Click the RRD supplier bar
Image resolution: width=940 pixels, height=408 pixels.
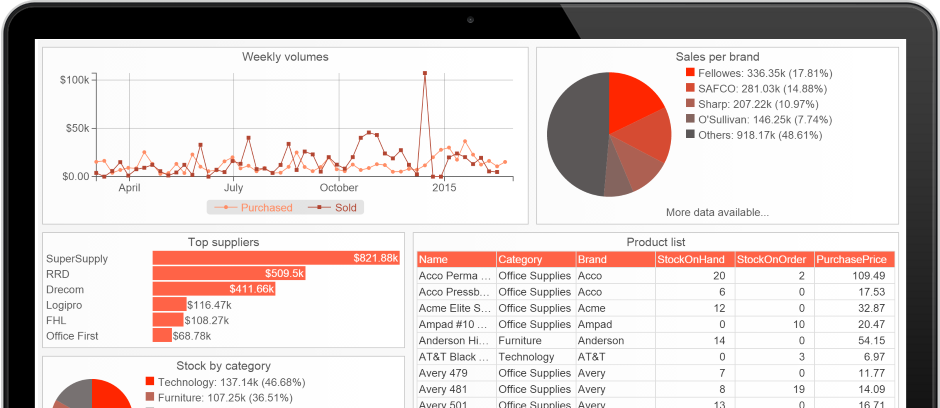tap(229, 274)
